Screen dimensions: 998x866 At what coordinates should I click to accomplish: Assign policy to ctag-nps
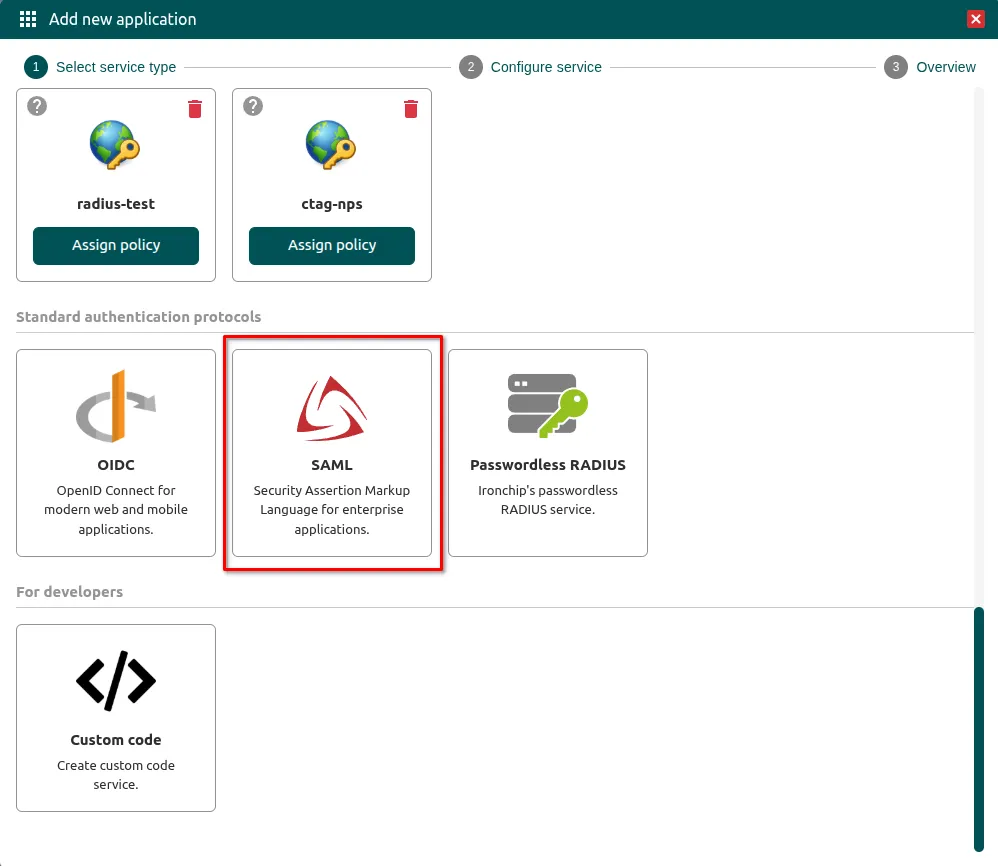[x=332, y=246]
